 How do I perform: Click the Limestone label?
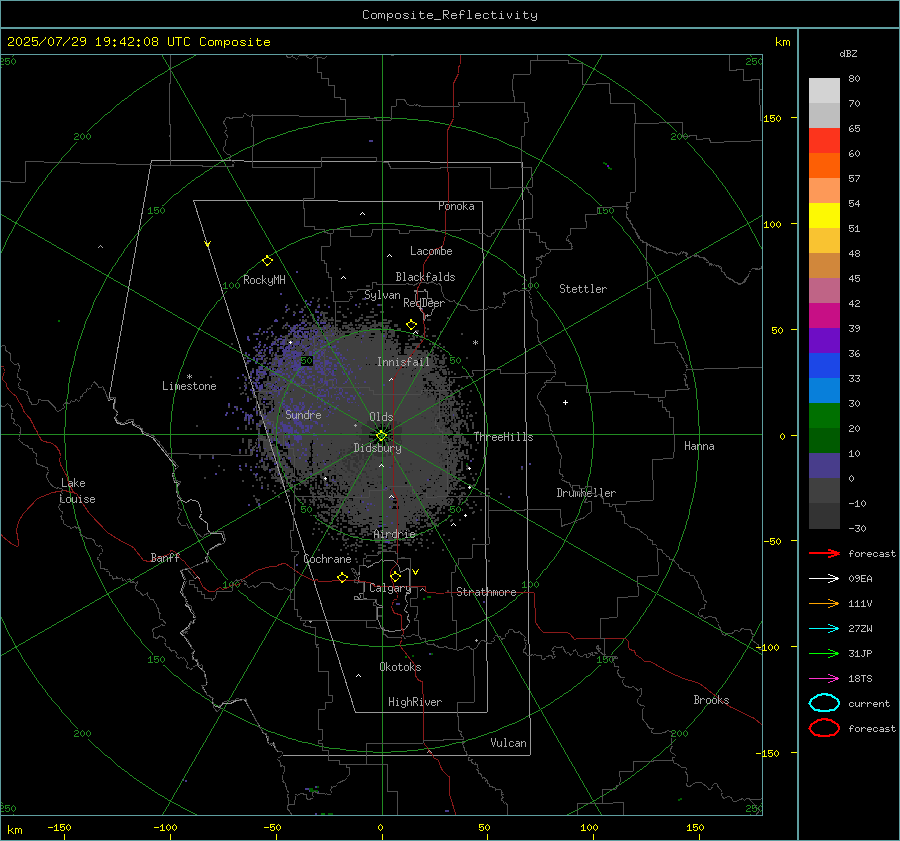[189, 386]
